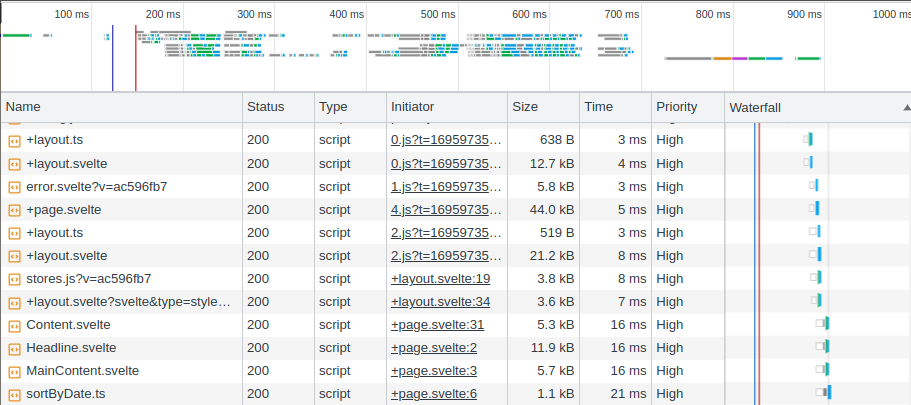This screenshot has height=405, width=911.
Task: Click the icon beside Headline.svelte
Action: (x=14, y=348)
